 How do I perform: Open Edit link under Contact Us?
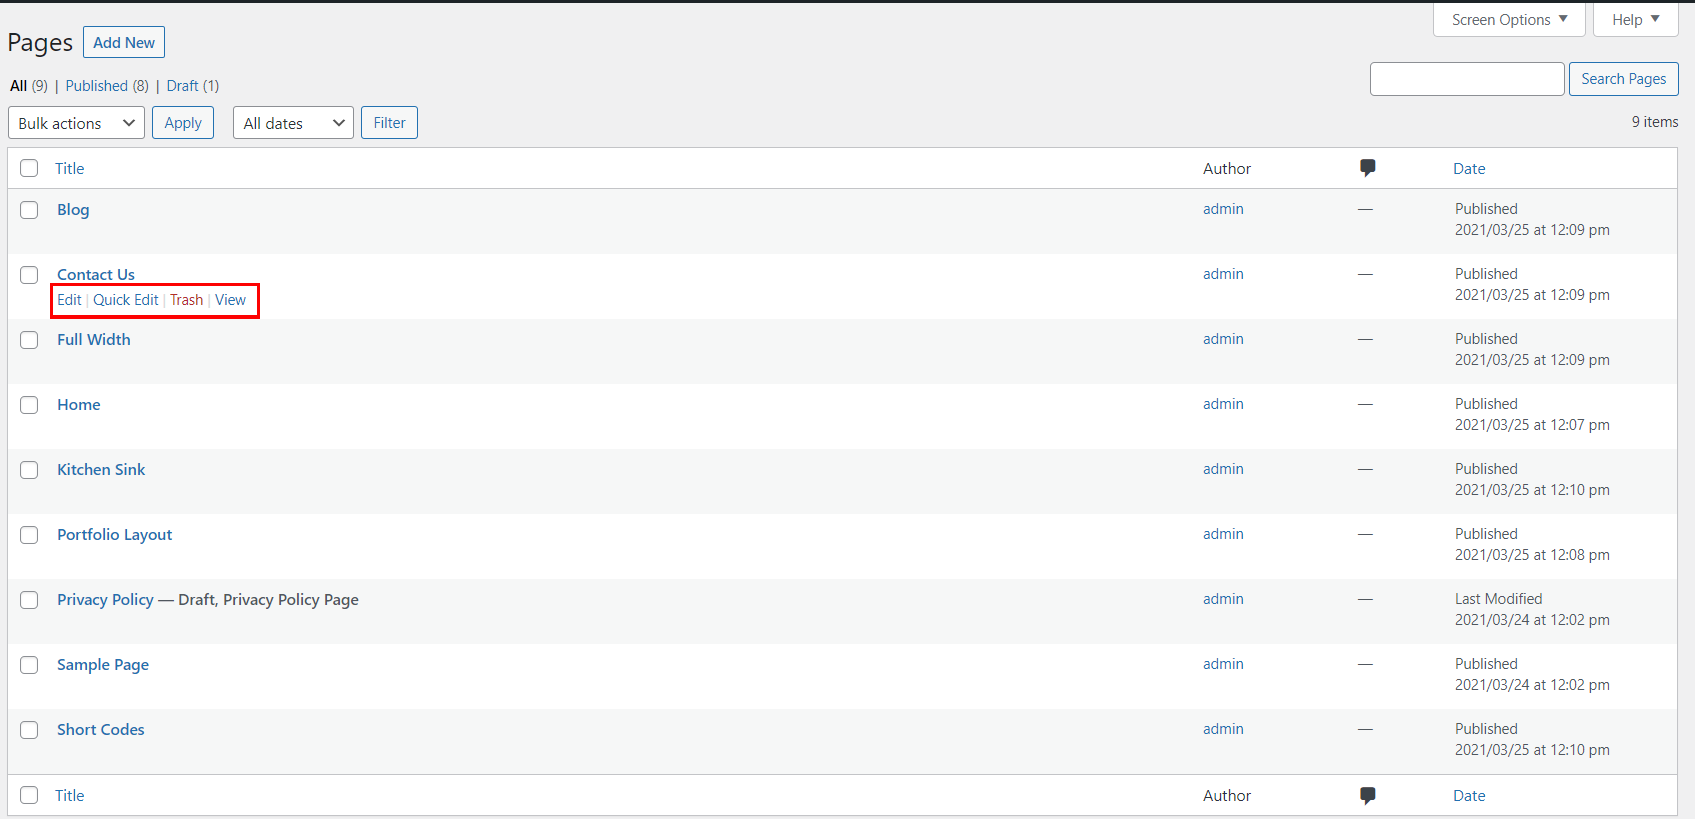point(69,300)
